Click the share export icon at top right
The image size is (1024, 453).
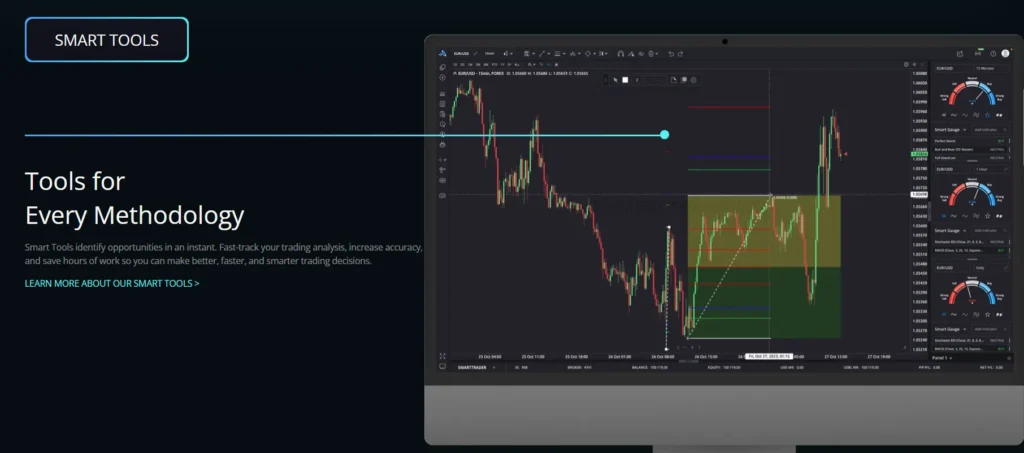(959, 54)
